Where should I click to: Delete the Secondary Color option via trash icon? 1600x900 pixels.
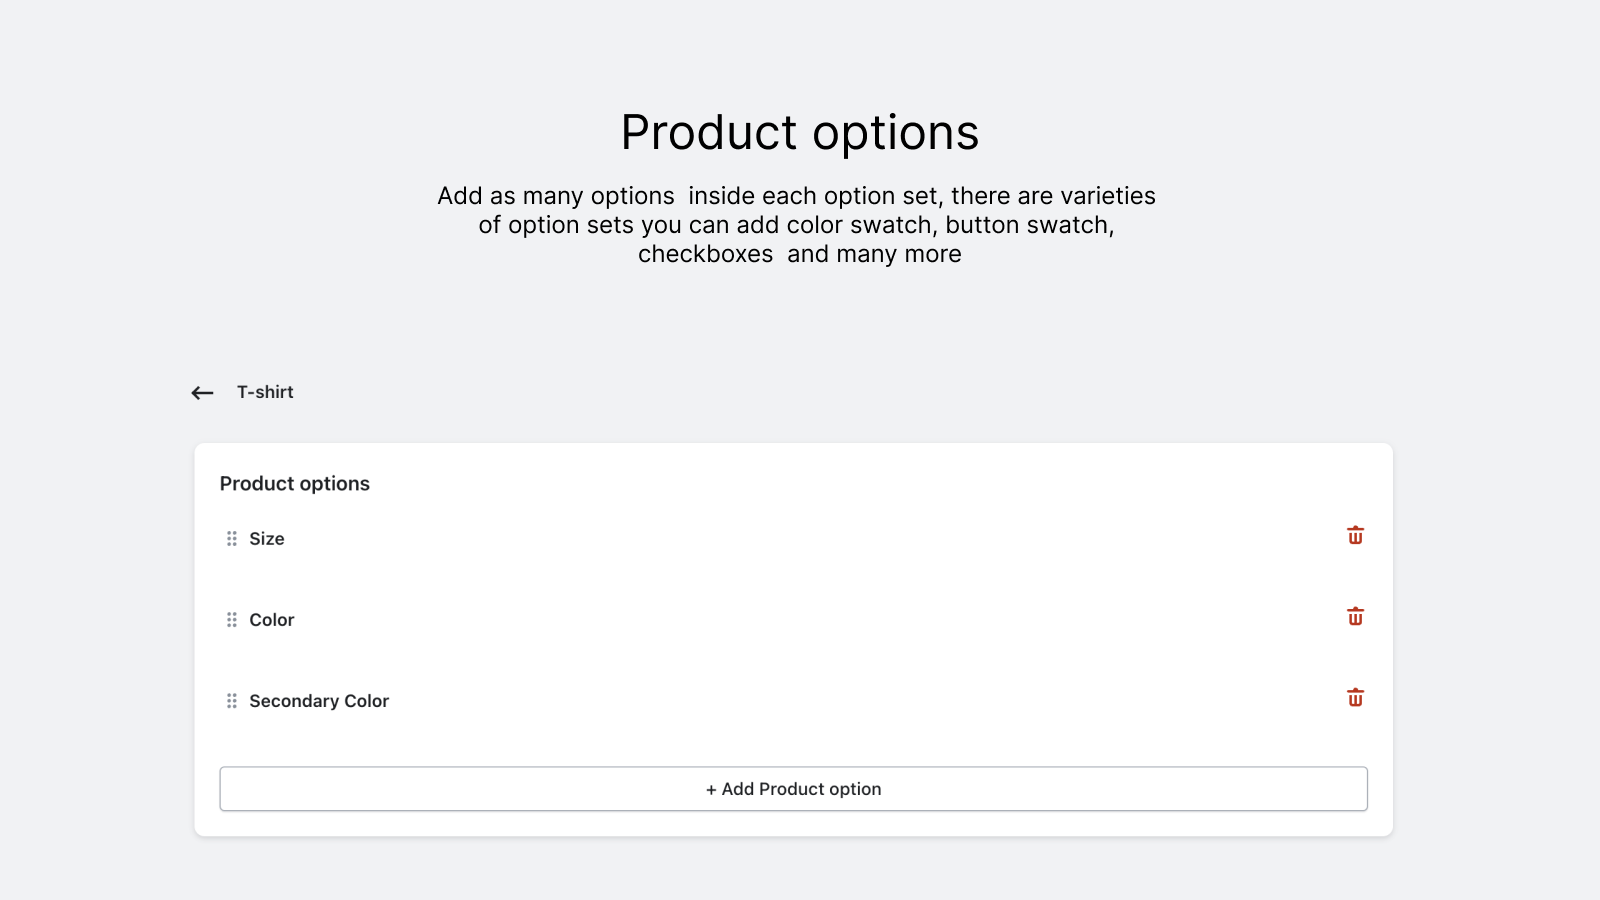click(1355, 698)
